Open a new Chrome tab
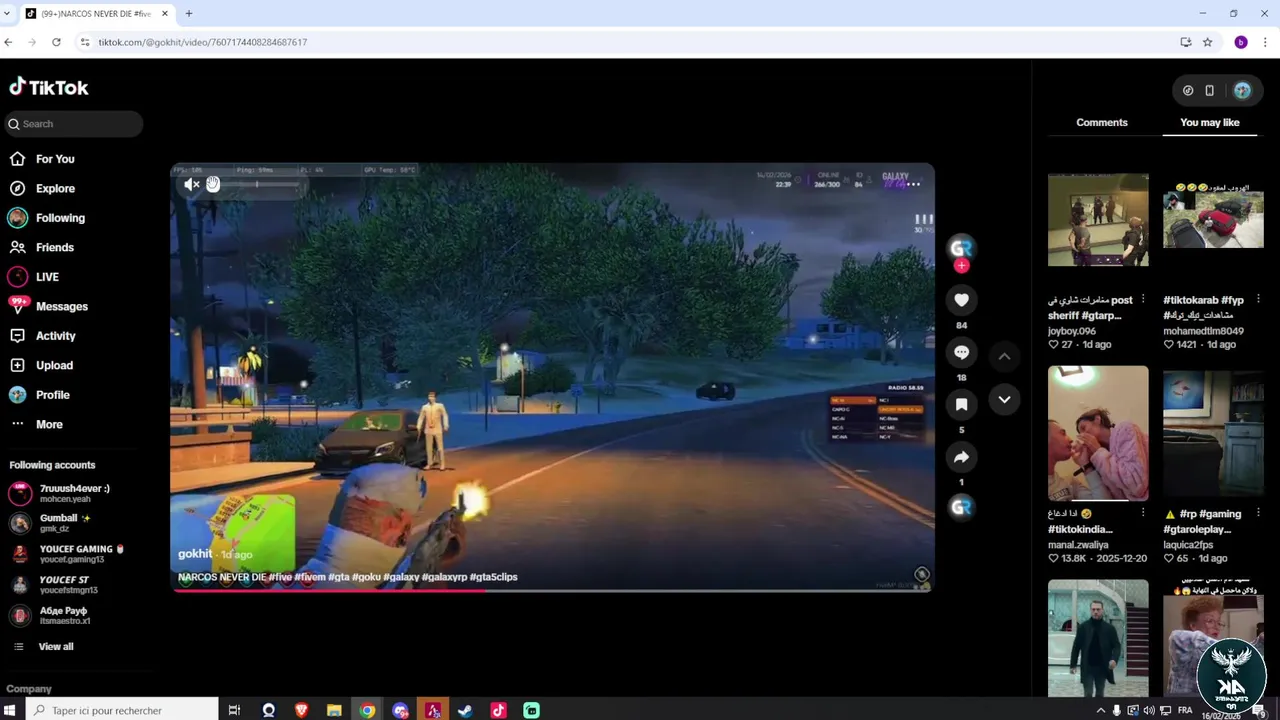Viewport: 1280px width, 720px height. tap(188, 14)
